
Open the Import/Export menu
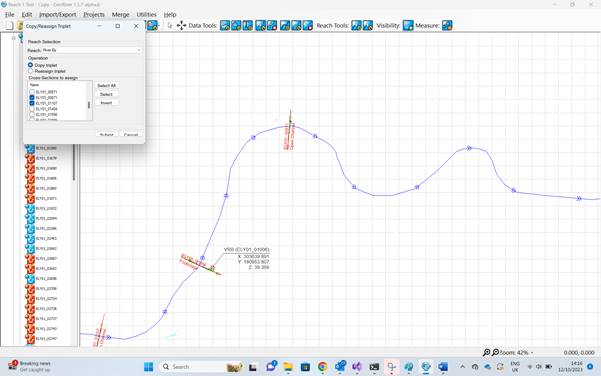57,15
